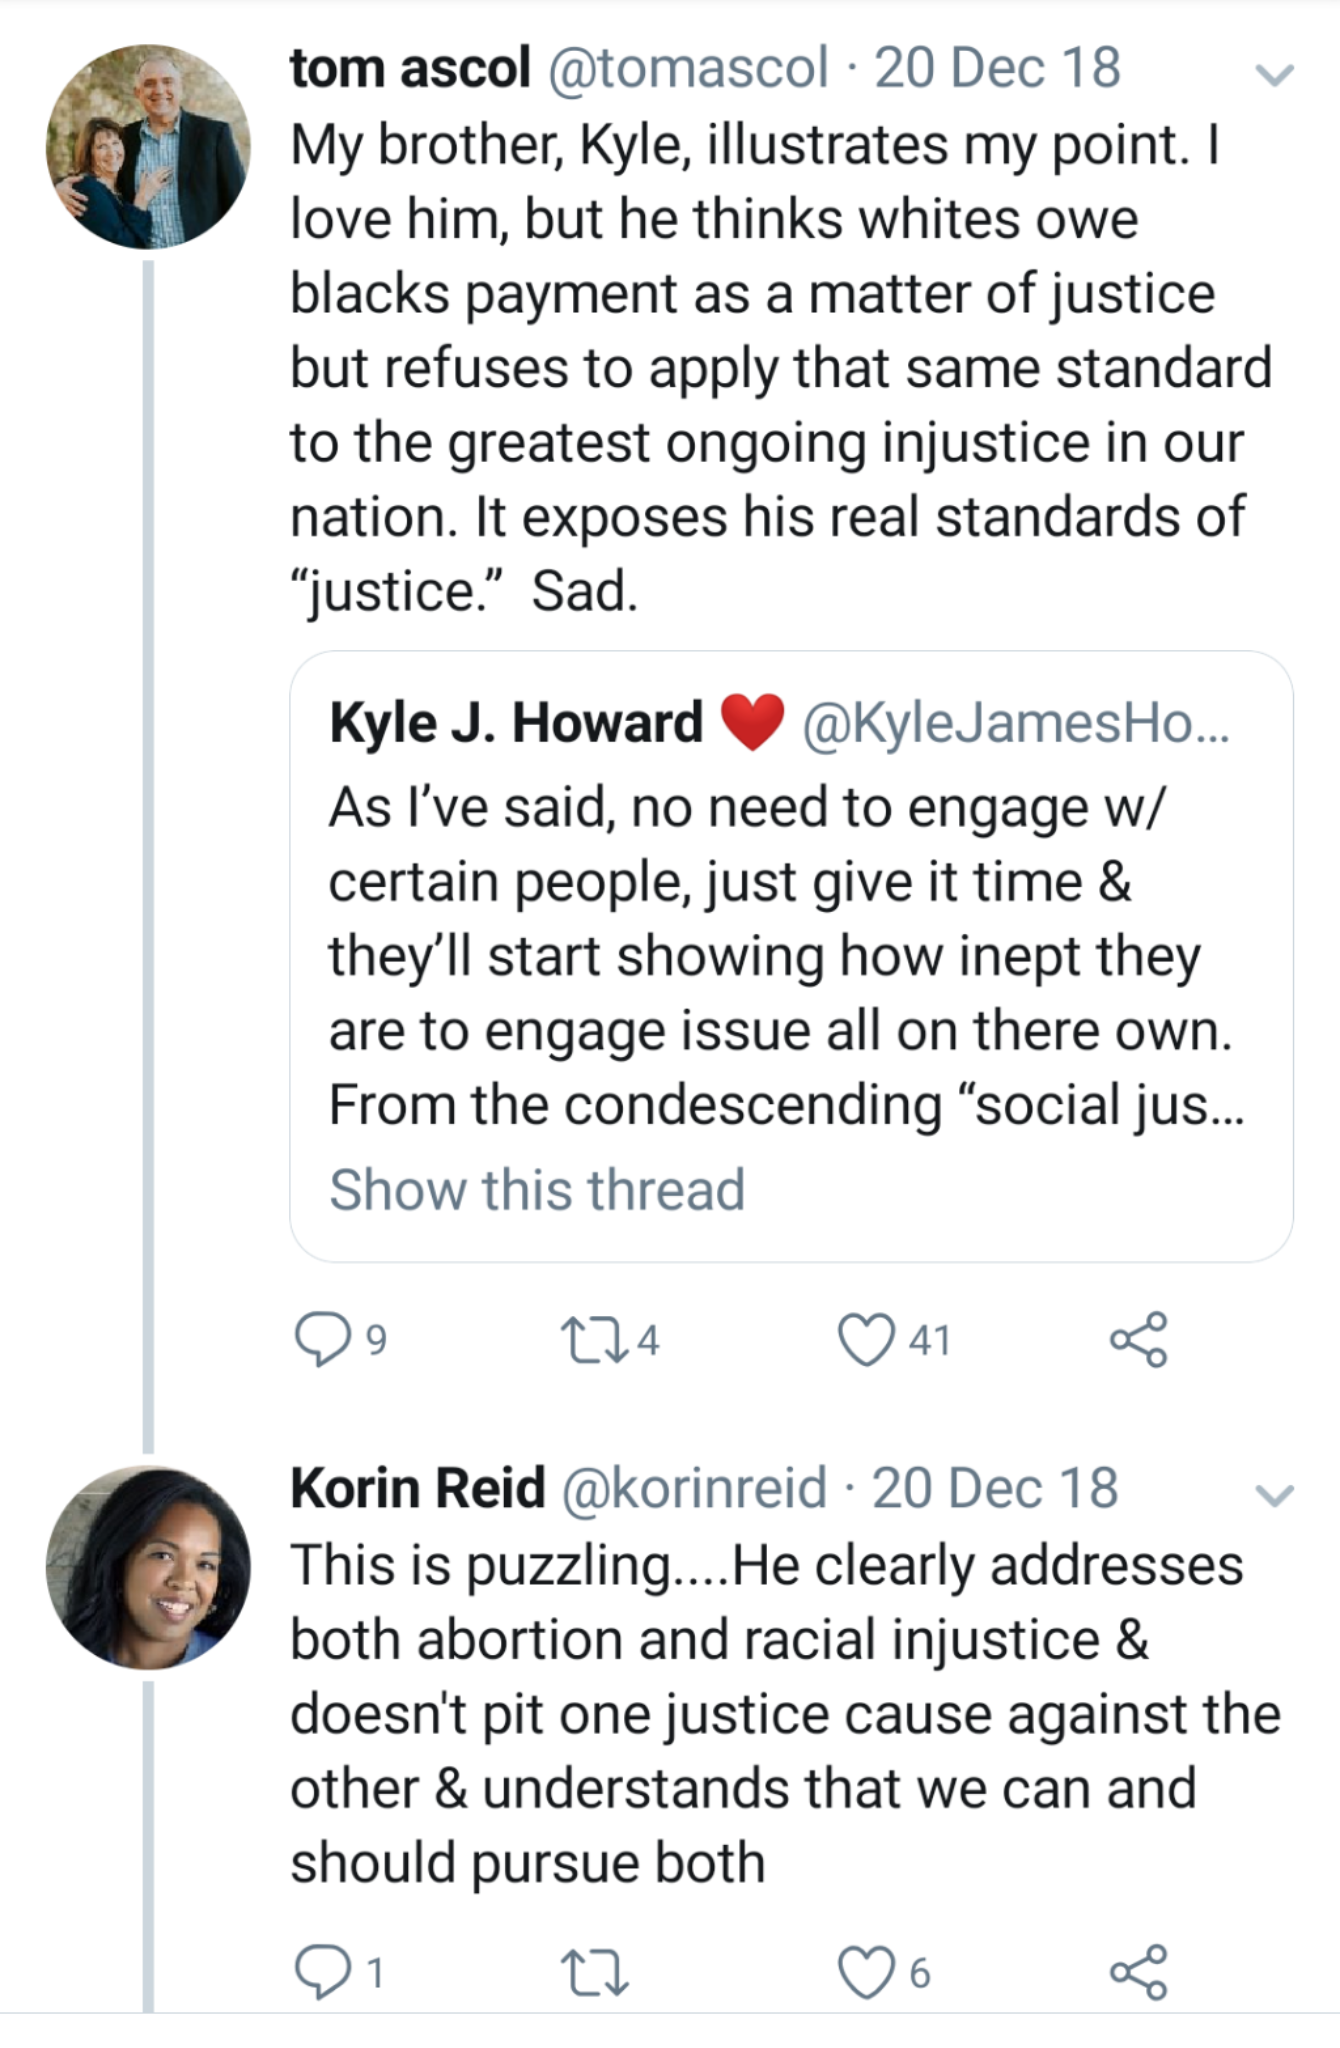Open options chevron on Korin Reid's tweet
Image resolution: width=1340 pixels, height=2048 pixels.
(1275, 1495)
